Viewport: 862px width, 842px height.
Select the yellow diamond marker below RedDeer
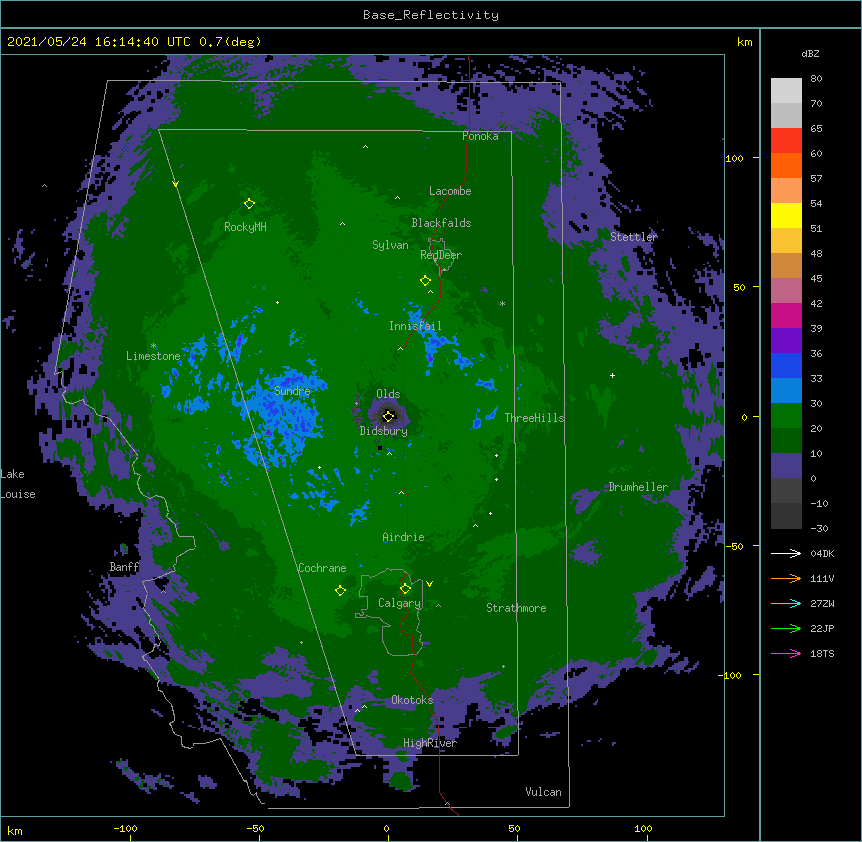coord(425,281)
